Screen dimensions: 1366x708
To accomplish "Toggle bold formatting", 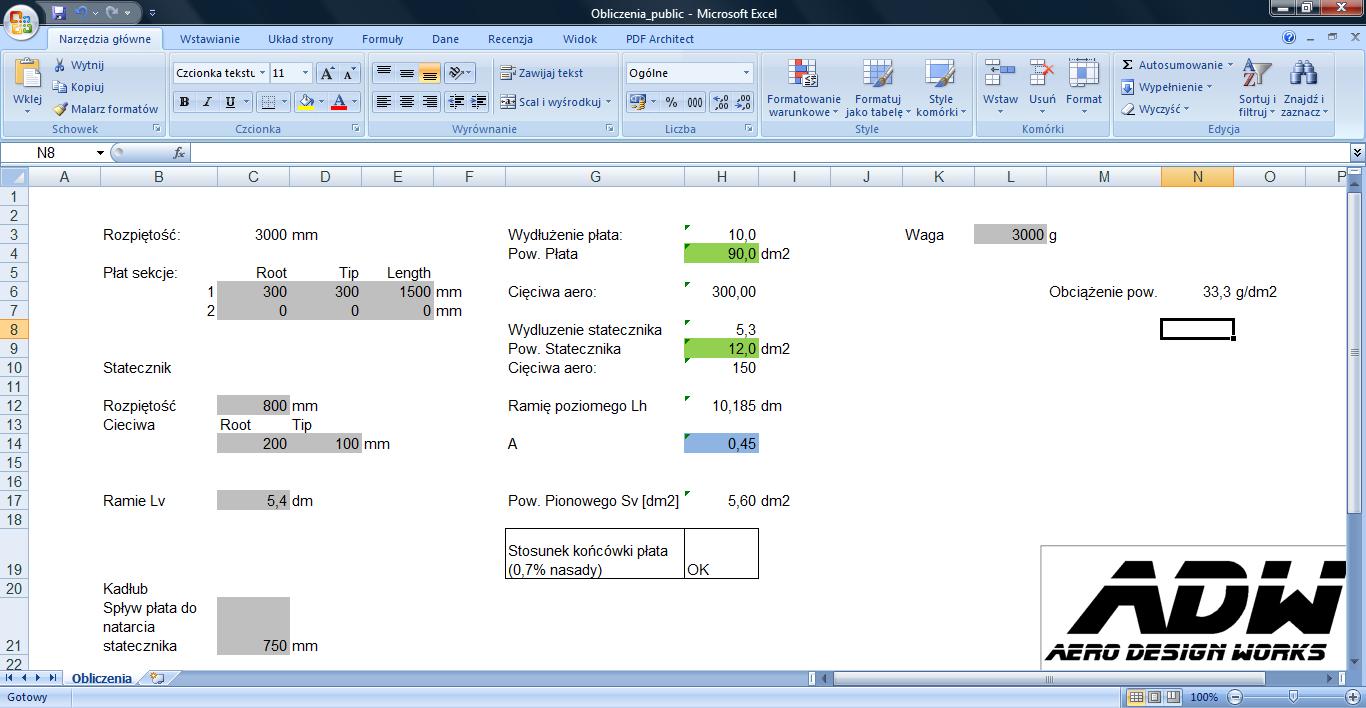I will tap(184, 102).
